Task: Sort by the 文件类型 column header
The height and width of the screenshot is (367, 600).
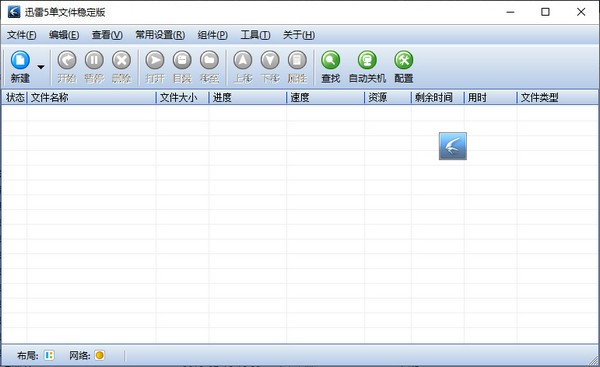Action: coord(558,98)
